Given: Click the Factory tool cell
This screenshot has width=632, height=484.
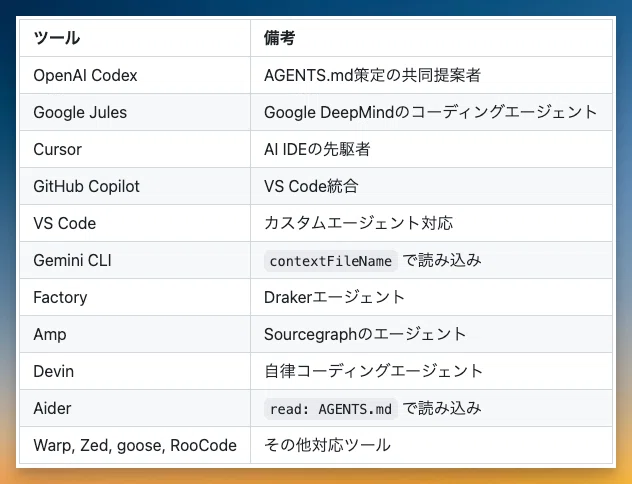Looking at the screenshot, I should (x=135, y=297).
